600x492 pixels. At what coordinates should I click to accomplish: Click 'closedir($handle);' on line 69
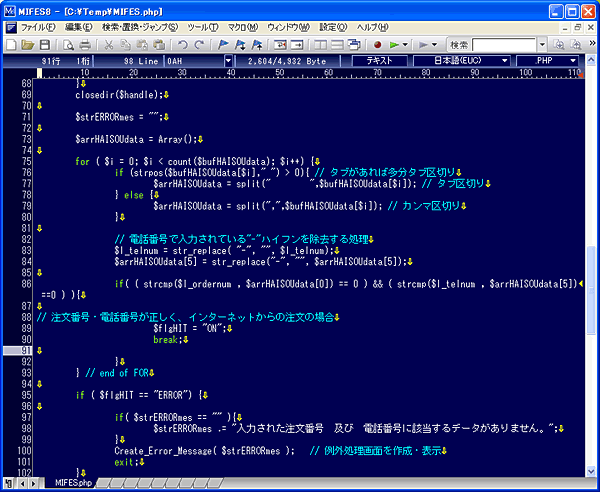point(119,95)
